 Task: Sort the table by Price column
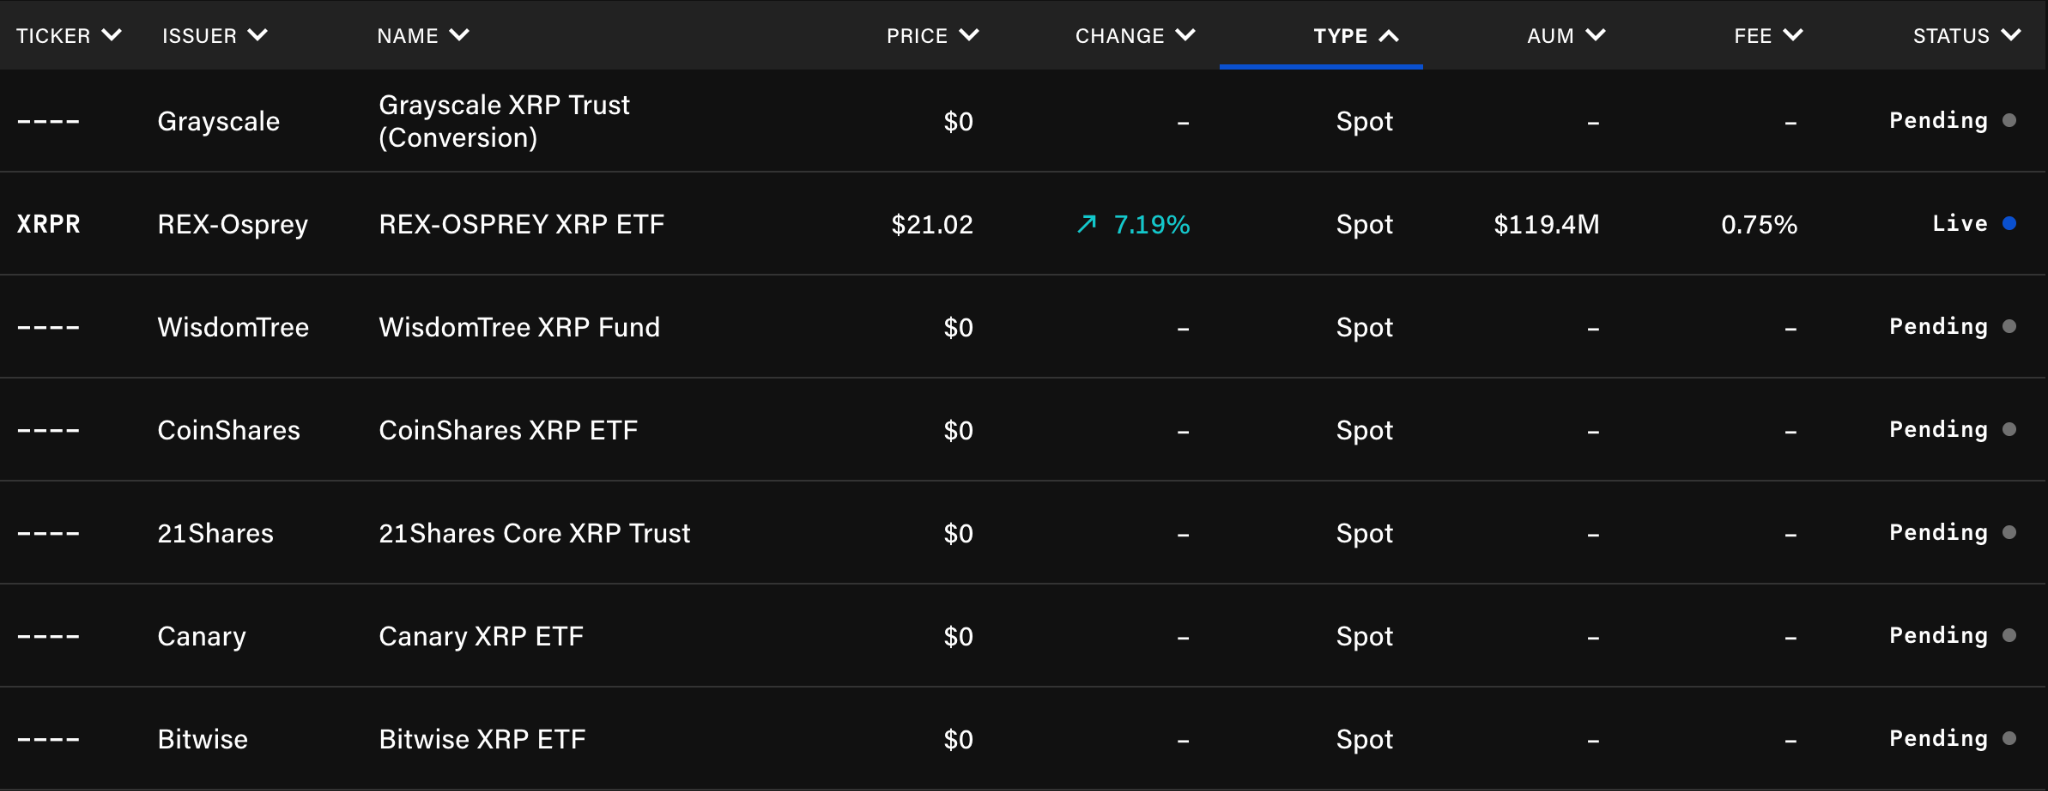(932, 36)
